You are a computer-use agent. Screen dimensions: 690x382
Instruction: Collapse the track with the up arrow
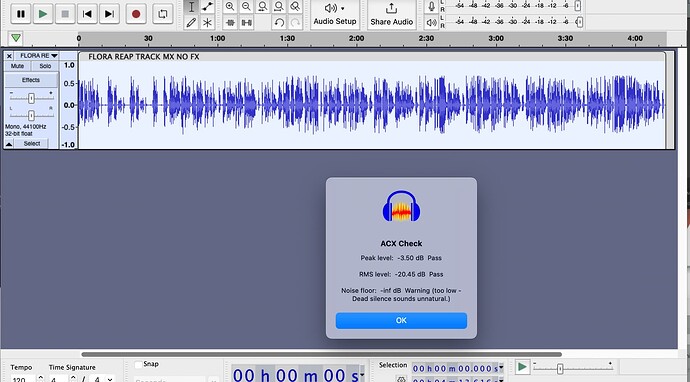(9, 144)
